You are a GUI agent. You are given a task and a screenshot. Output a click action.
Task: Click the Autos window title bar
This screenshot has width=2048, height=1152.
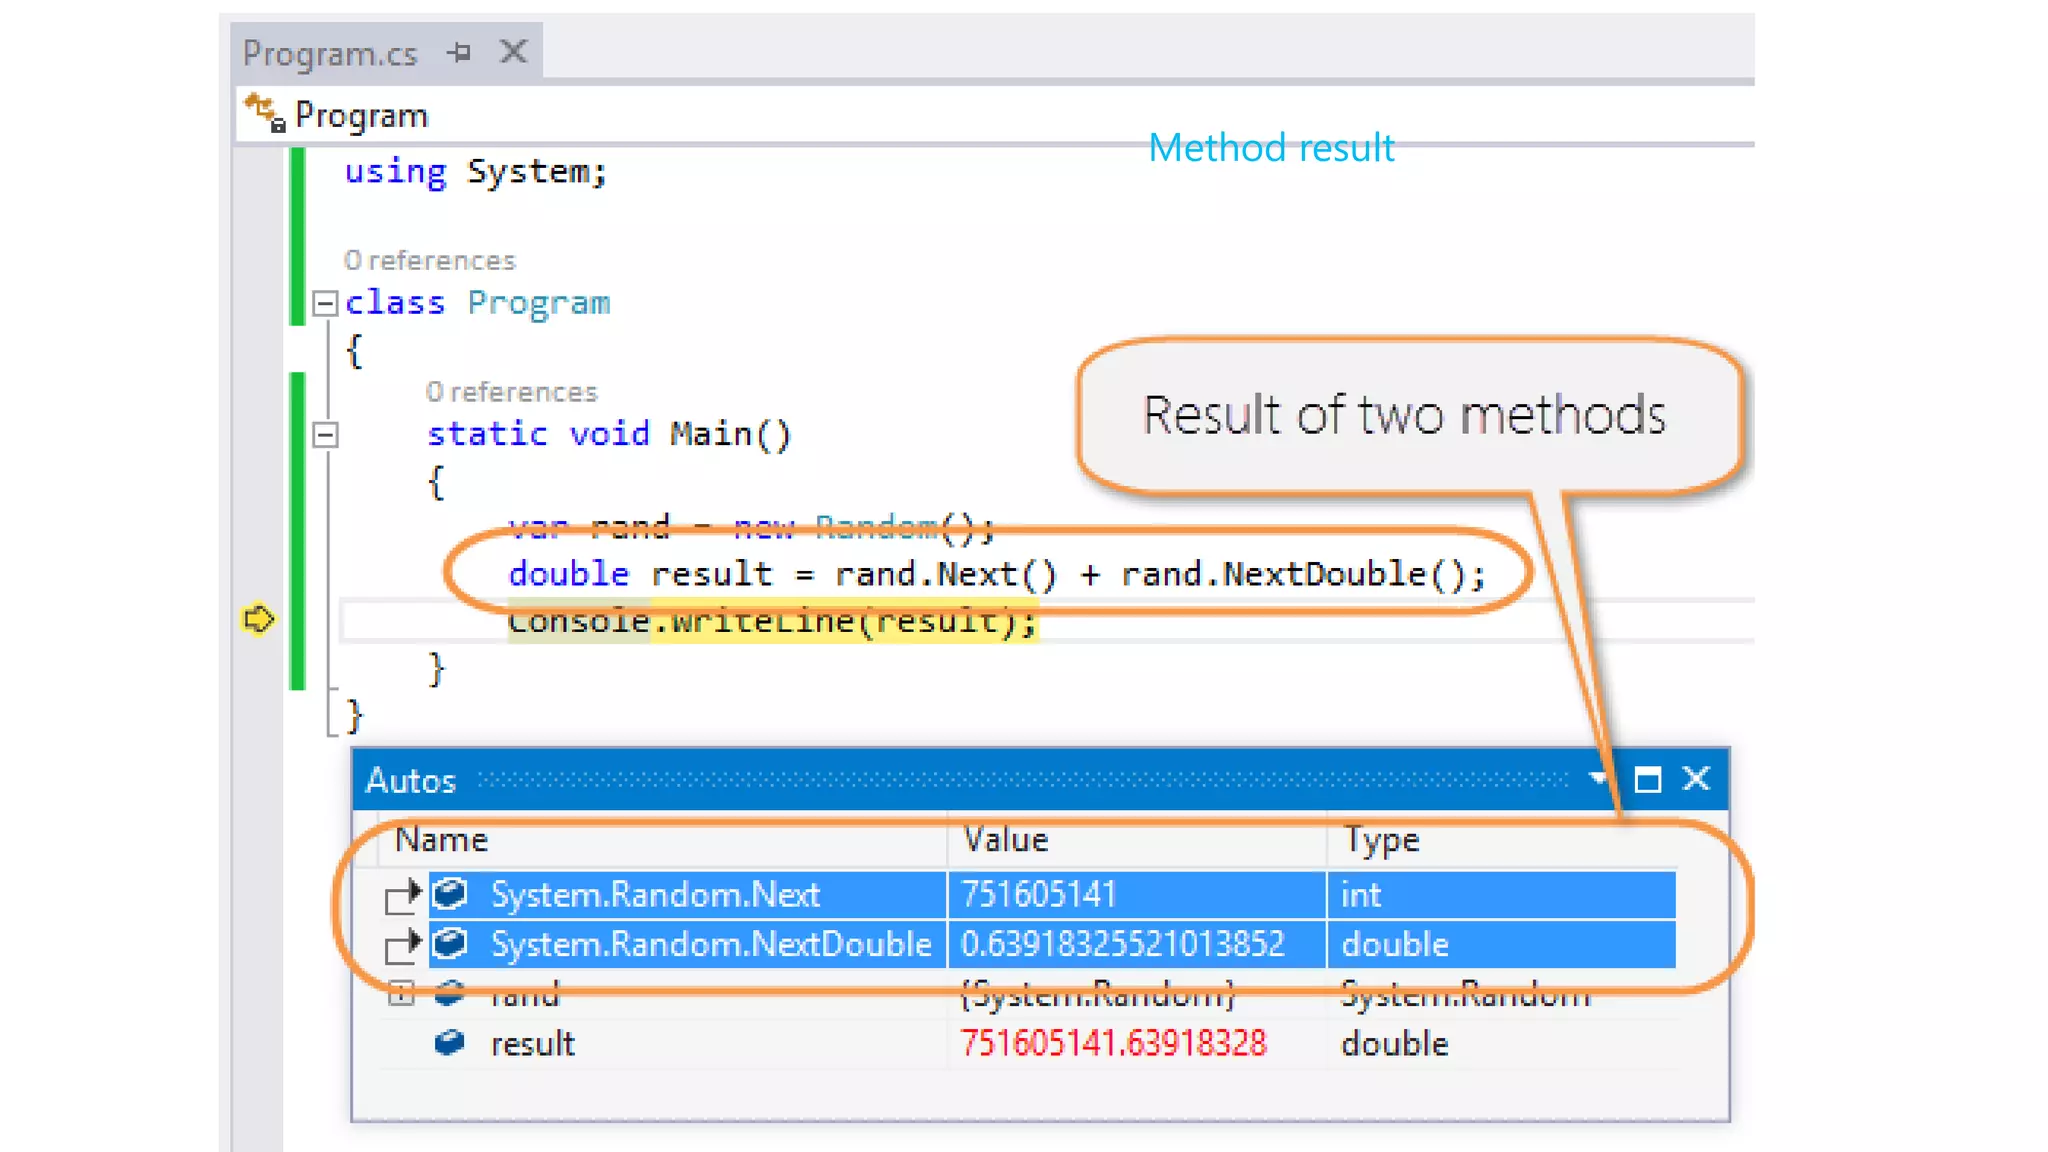[x=1040, y=779]
